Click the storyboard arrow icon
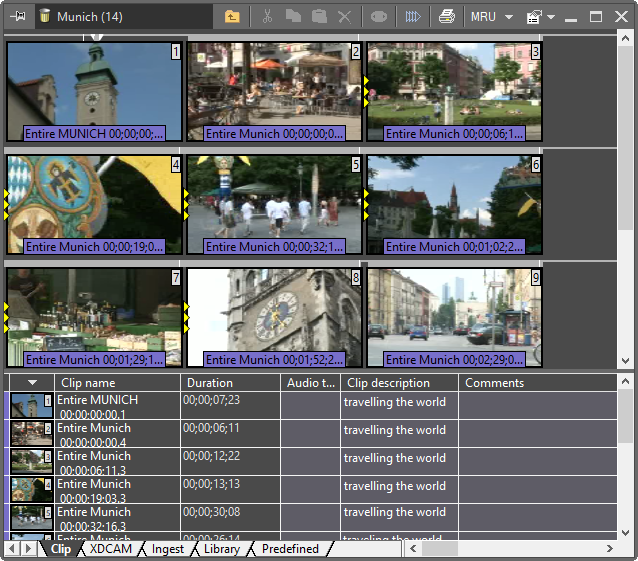638x561 pixels. (413, 17)
